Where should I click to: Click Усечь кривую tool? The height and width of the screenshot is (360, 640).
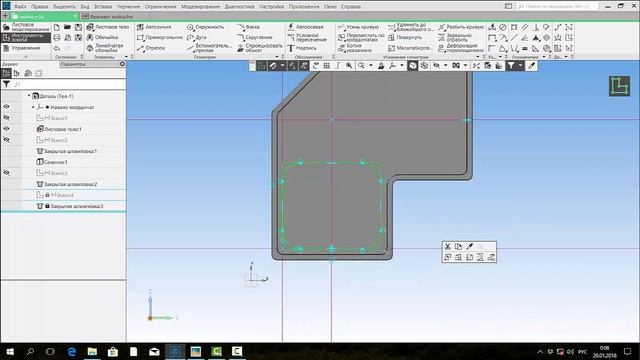(358, 27)
